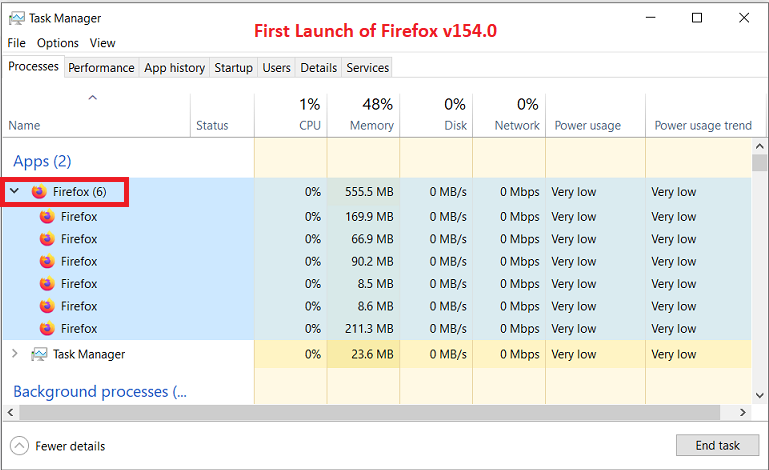Viewport: 769px width, 470px height.
Task: Select the Task Manager process name
Action: pos(89,354)
